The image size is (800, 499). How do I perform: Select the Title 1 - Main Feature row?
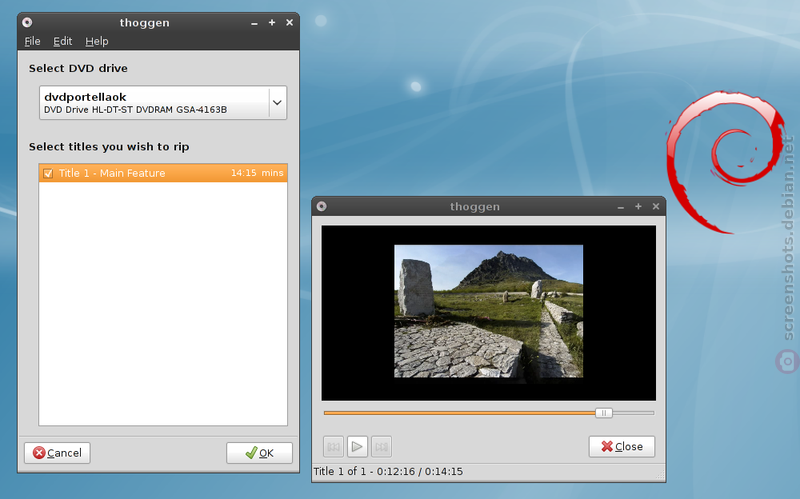click(163, 173)
